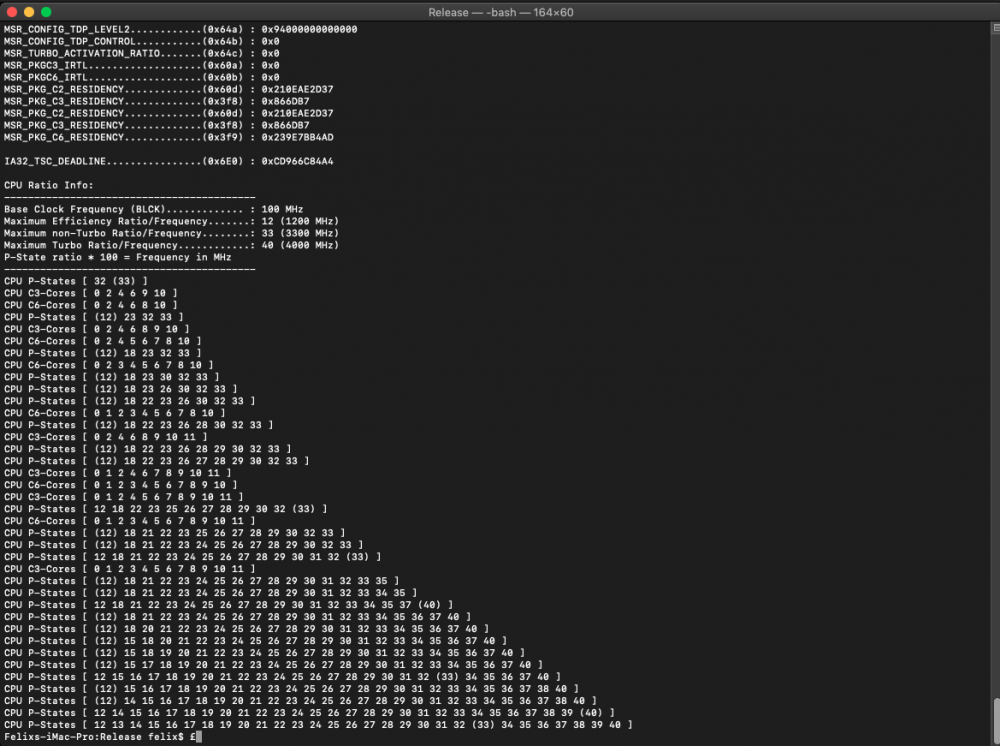This screenshot has width=1000, height=746.
Task: Click the window title 'Release — -bash — 164×60'
Action: 501,12
